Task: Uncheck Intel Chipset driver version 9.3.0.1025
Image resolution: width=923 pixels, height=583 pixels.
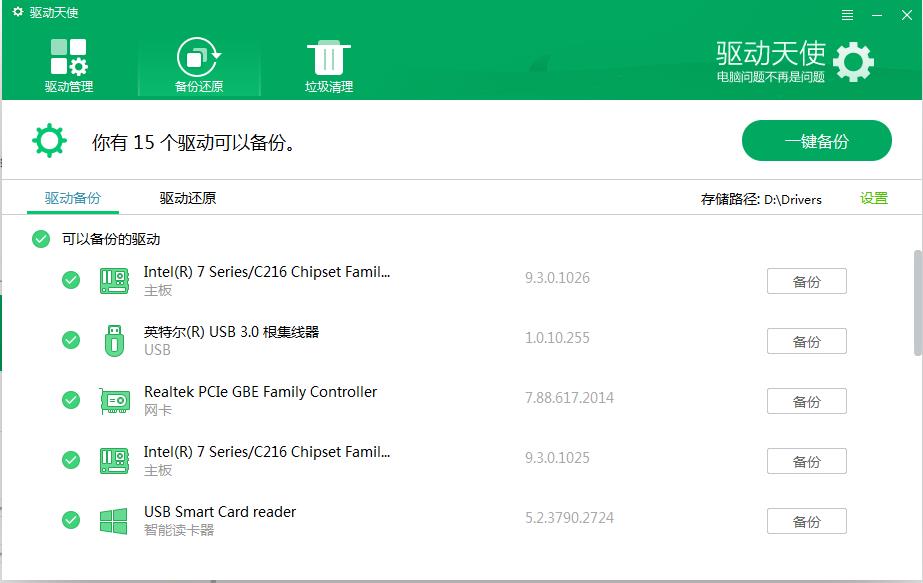Action: click(71, 460)
